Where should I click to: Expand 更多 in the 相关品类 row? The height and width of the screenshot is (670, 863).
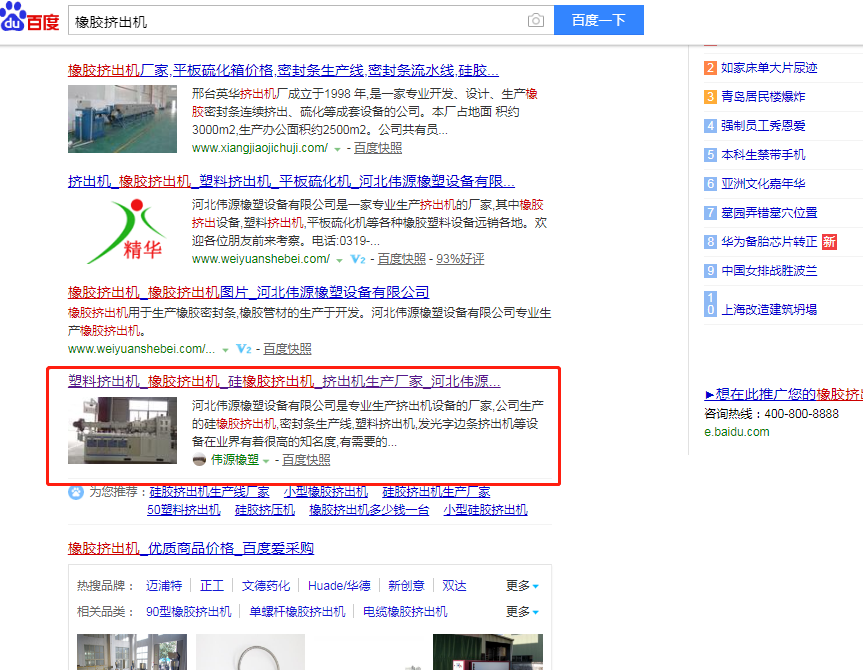pyautogui.click(x=522, y=612)
